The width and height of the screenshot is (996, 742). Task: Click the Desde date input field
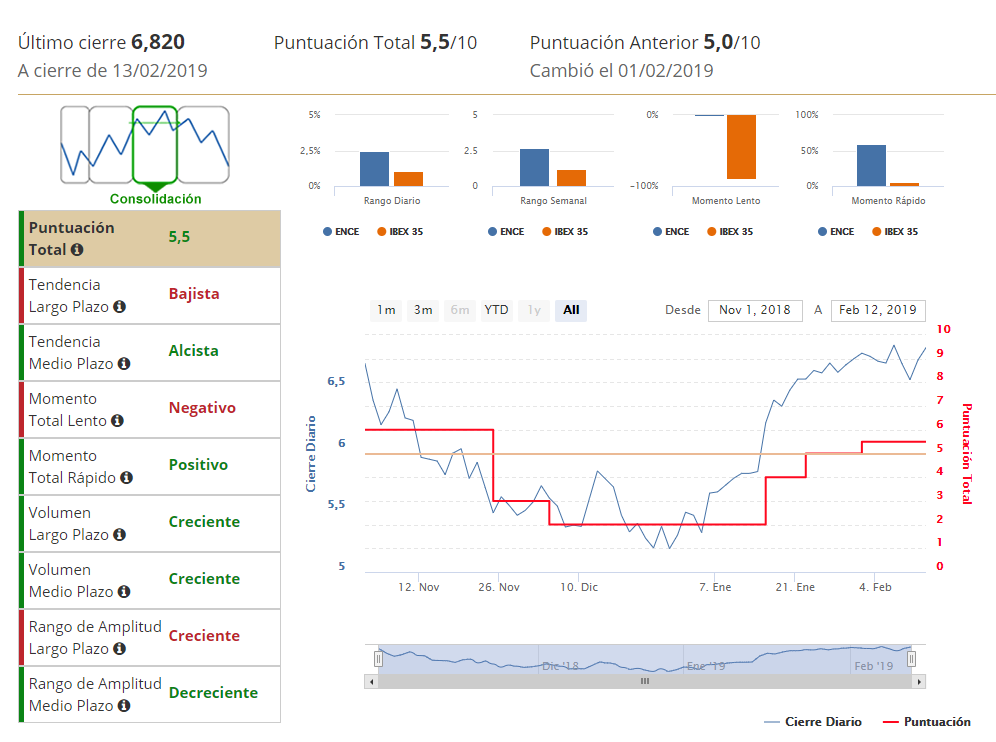pyautogui.click(x=754, y=310)
